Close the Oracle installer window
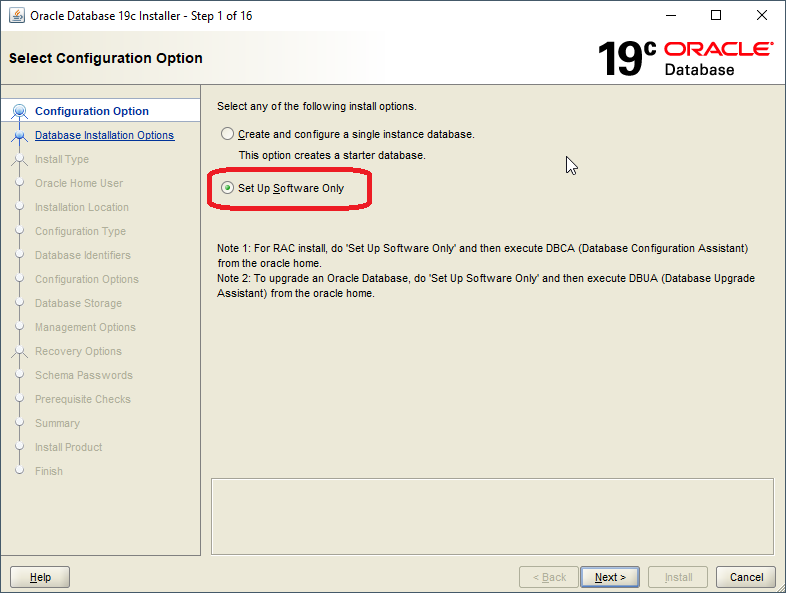The image size is (786, 593). pos(761,16)
